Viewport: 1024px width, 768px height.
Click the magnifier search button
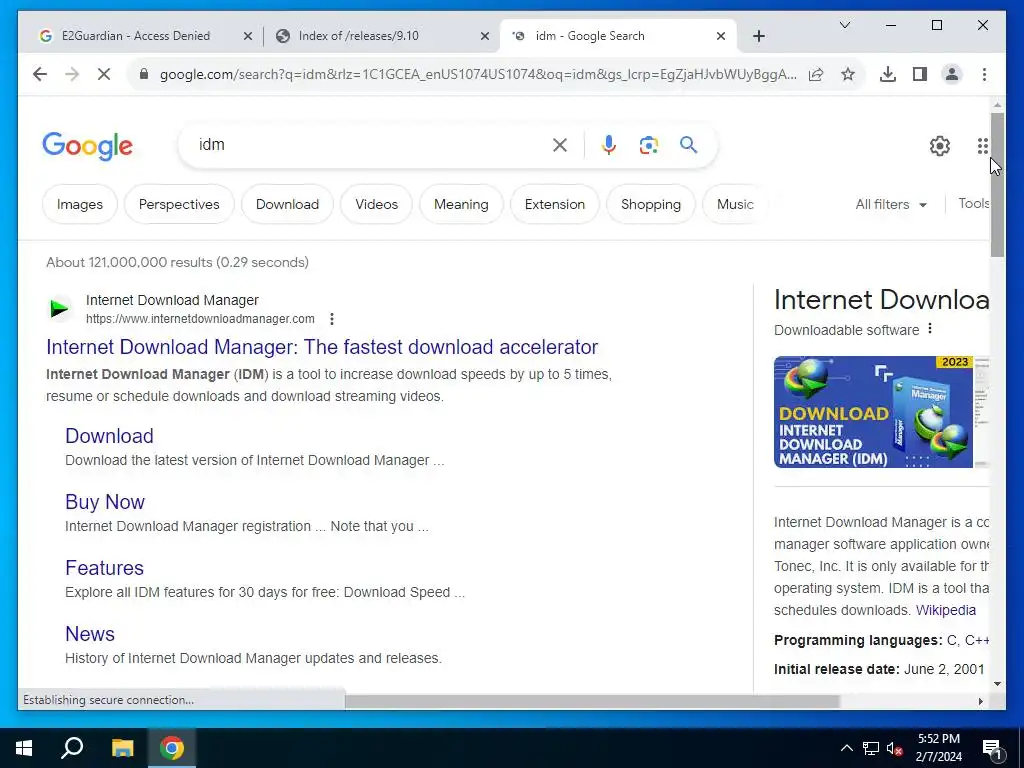coord(688,144)
